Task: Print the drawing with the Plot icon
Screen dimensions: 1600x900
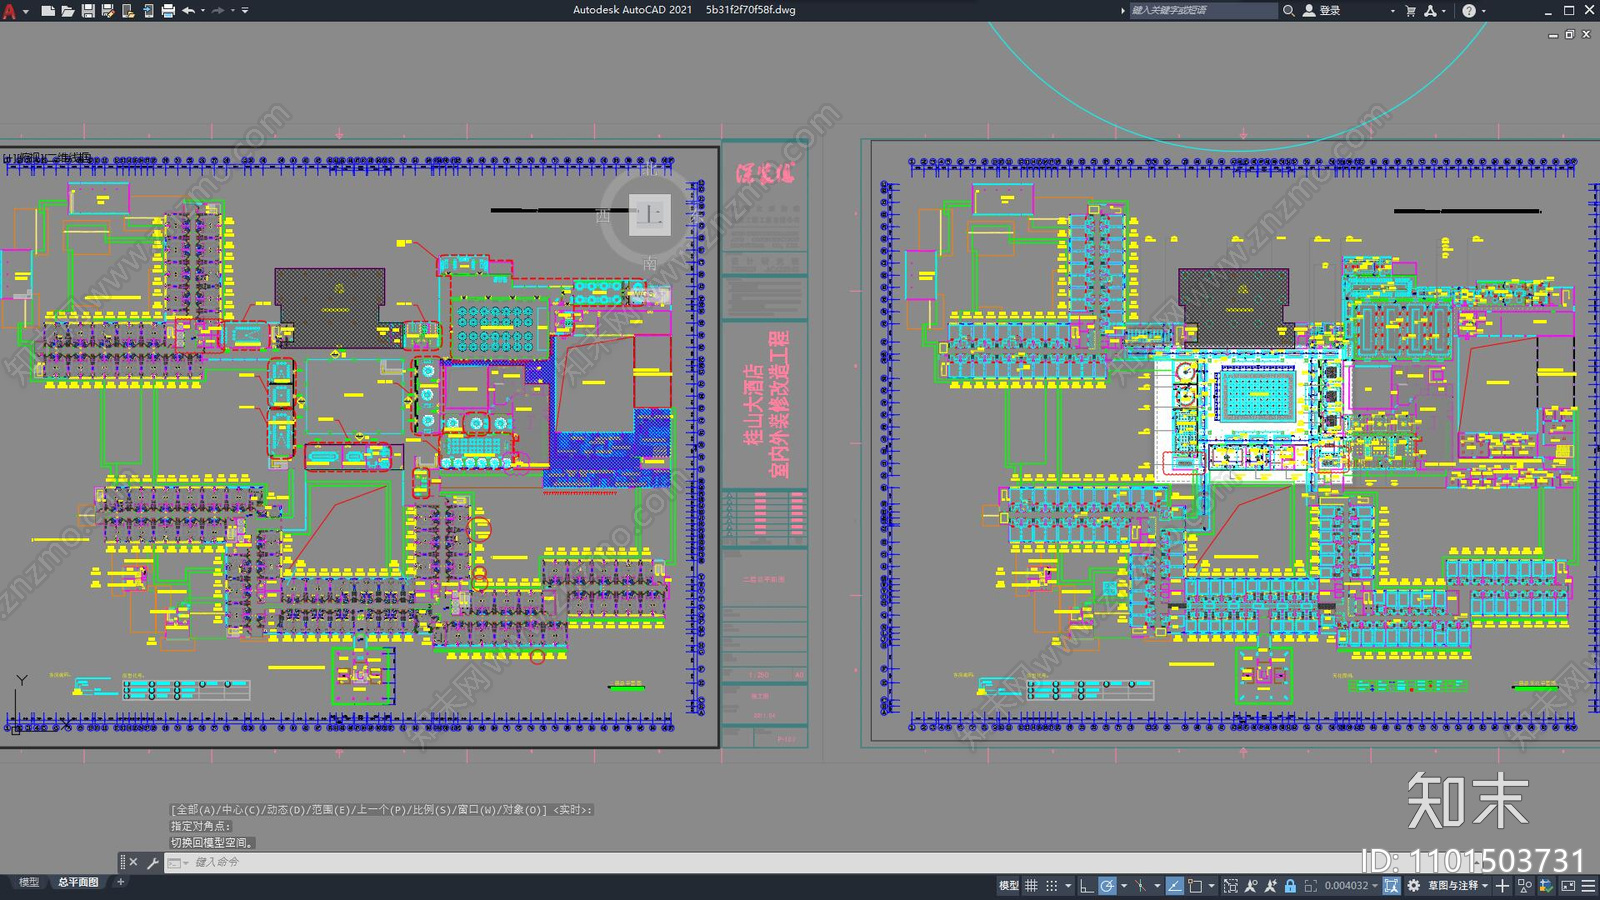Action: [x=168, y=10]
